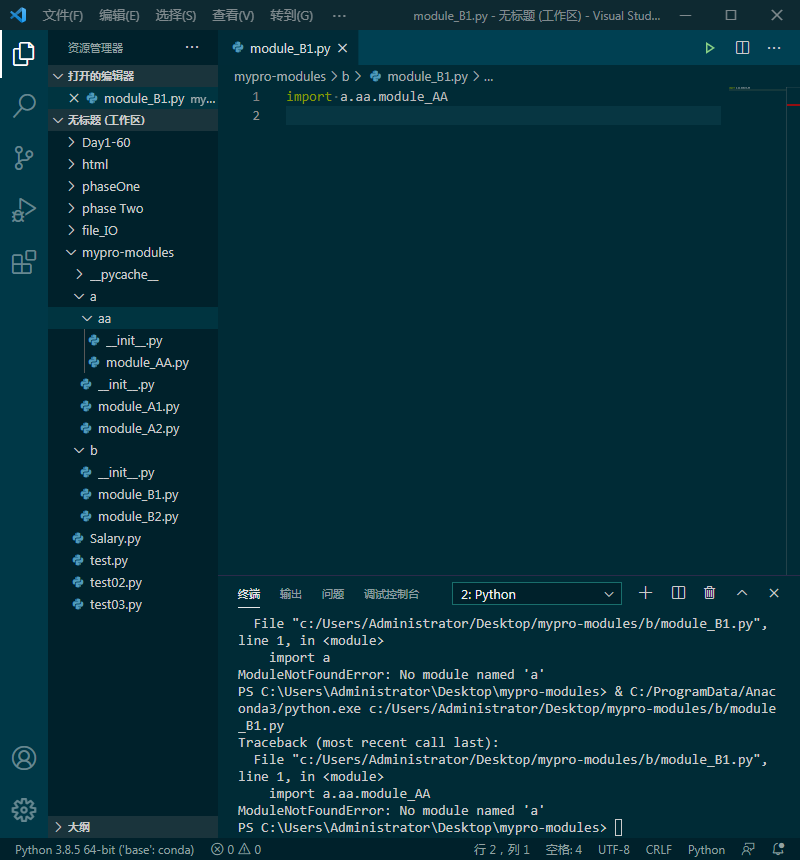
Task: Close the terminal panel
Action: click(774, 593)
